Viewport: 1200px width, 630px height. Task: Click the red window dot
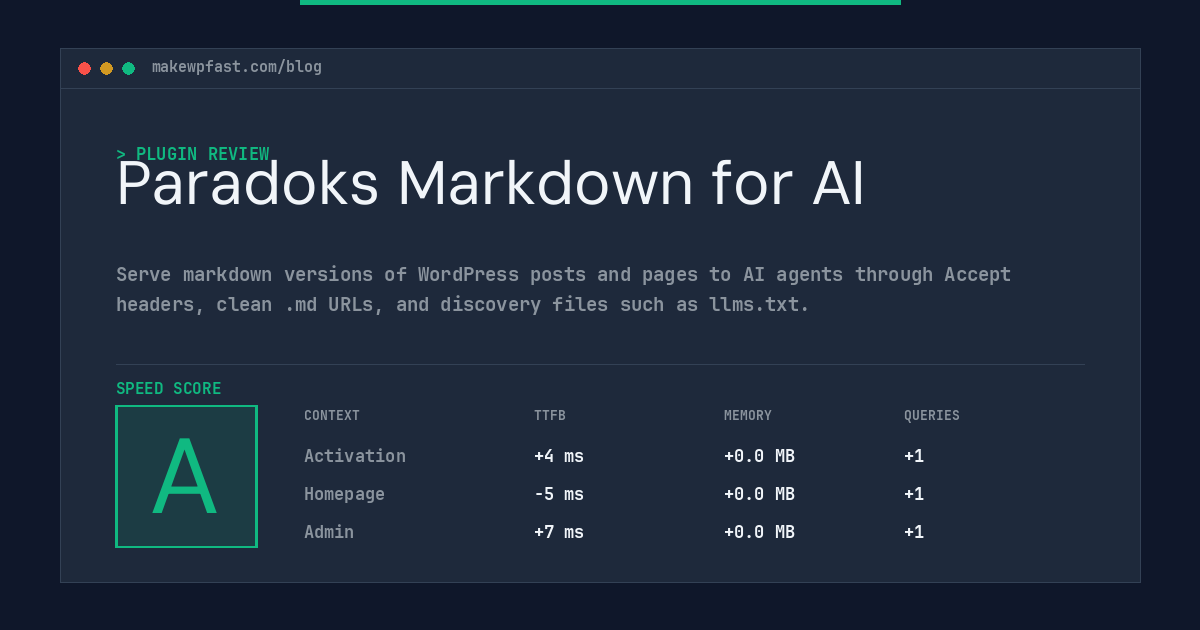84,68
